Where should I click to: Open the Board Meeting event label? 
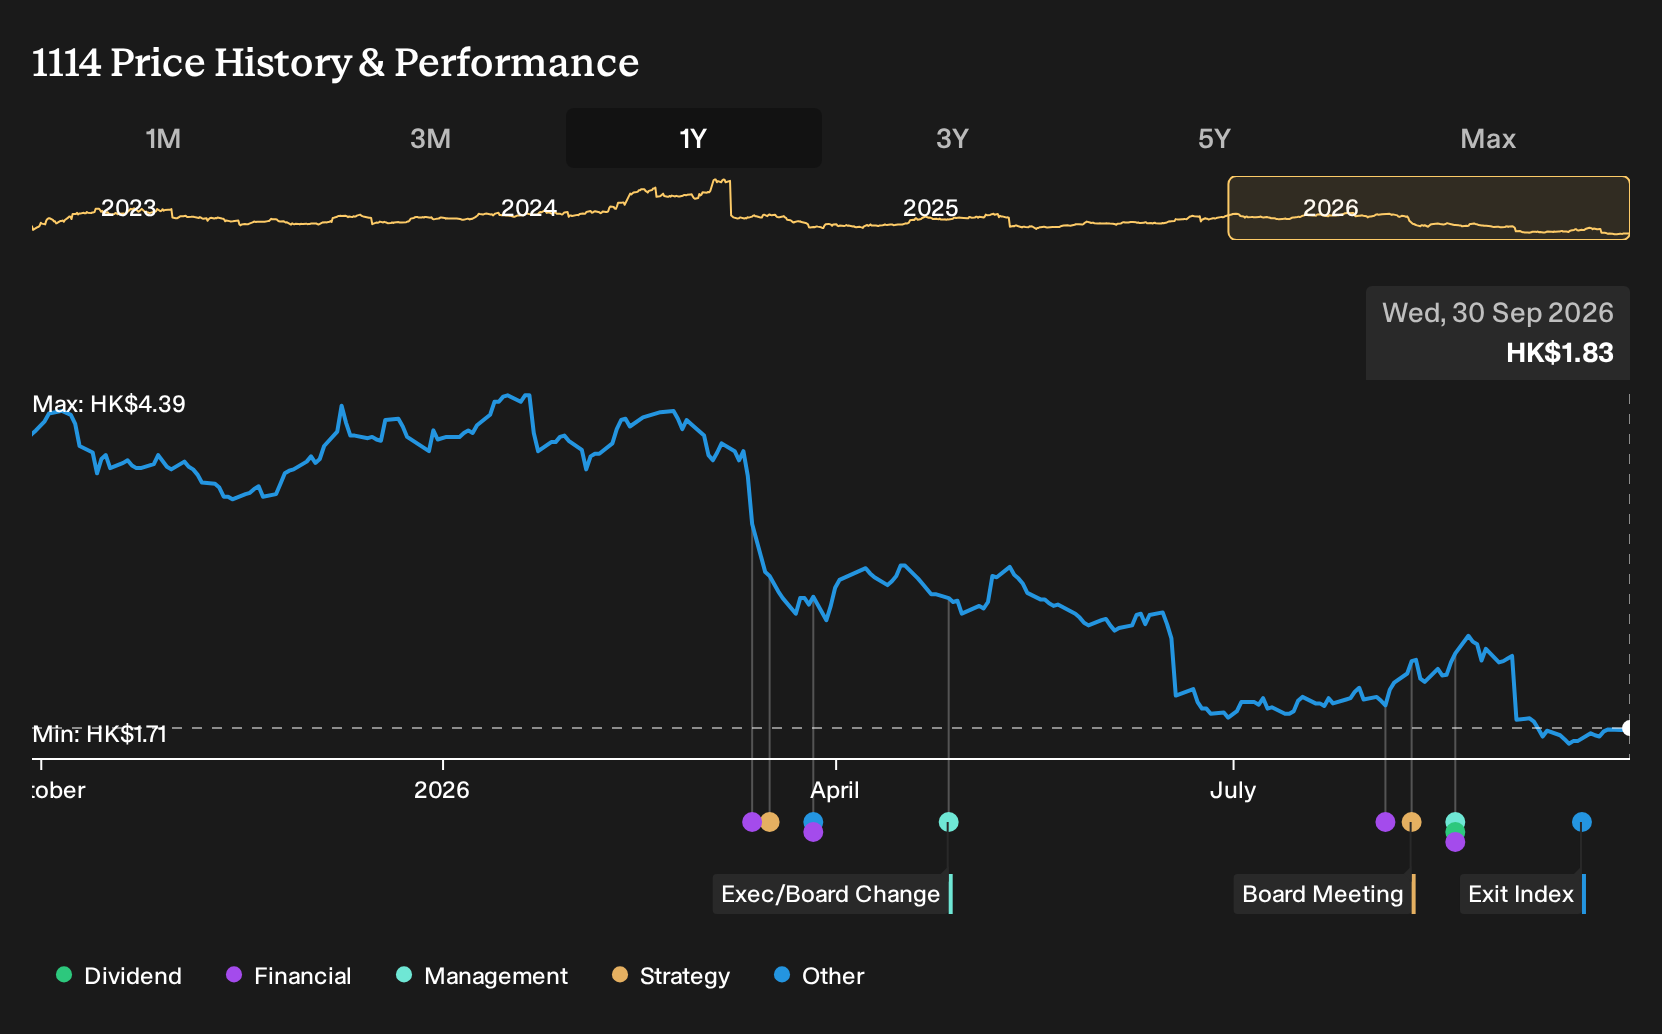coord(1324,894)
